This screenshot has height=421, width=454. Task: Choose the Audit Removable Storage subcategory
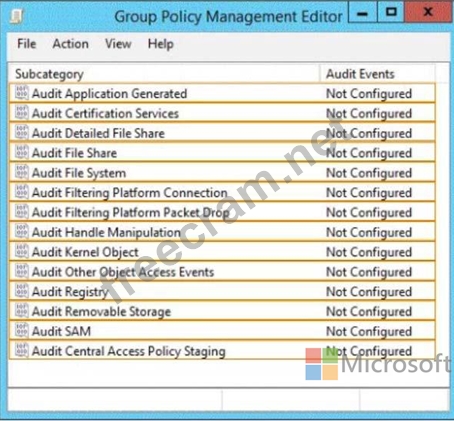coord(222,311)
